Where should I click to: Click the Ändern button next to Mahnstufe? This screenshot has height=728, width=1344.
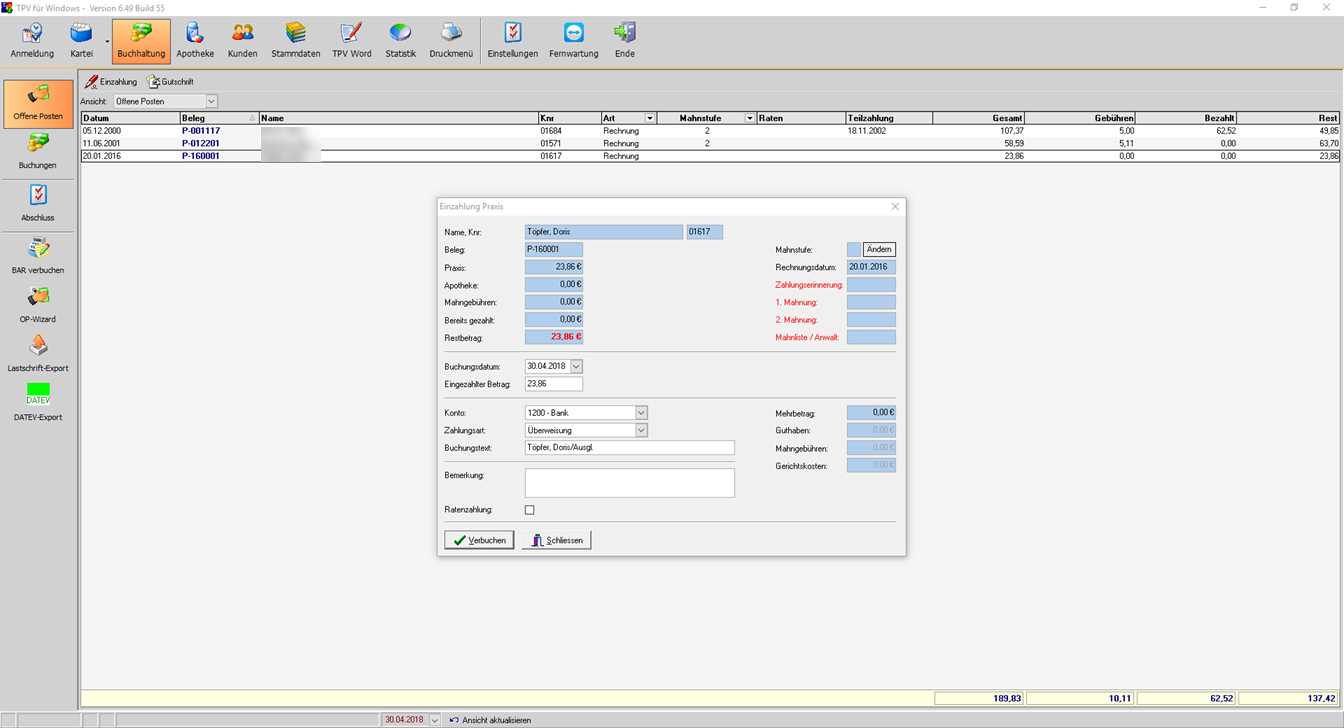[x=879, y=250]
